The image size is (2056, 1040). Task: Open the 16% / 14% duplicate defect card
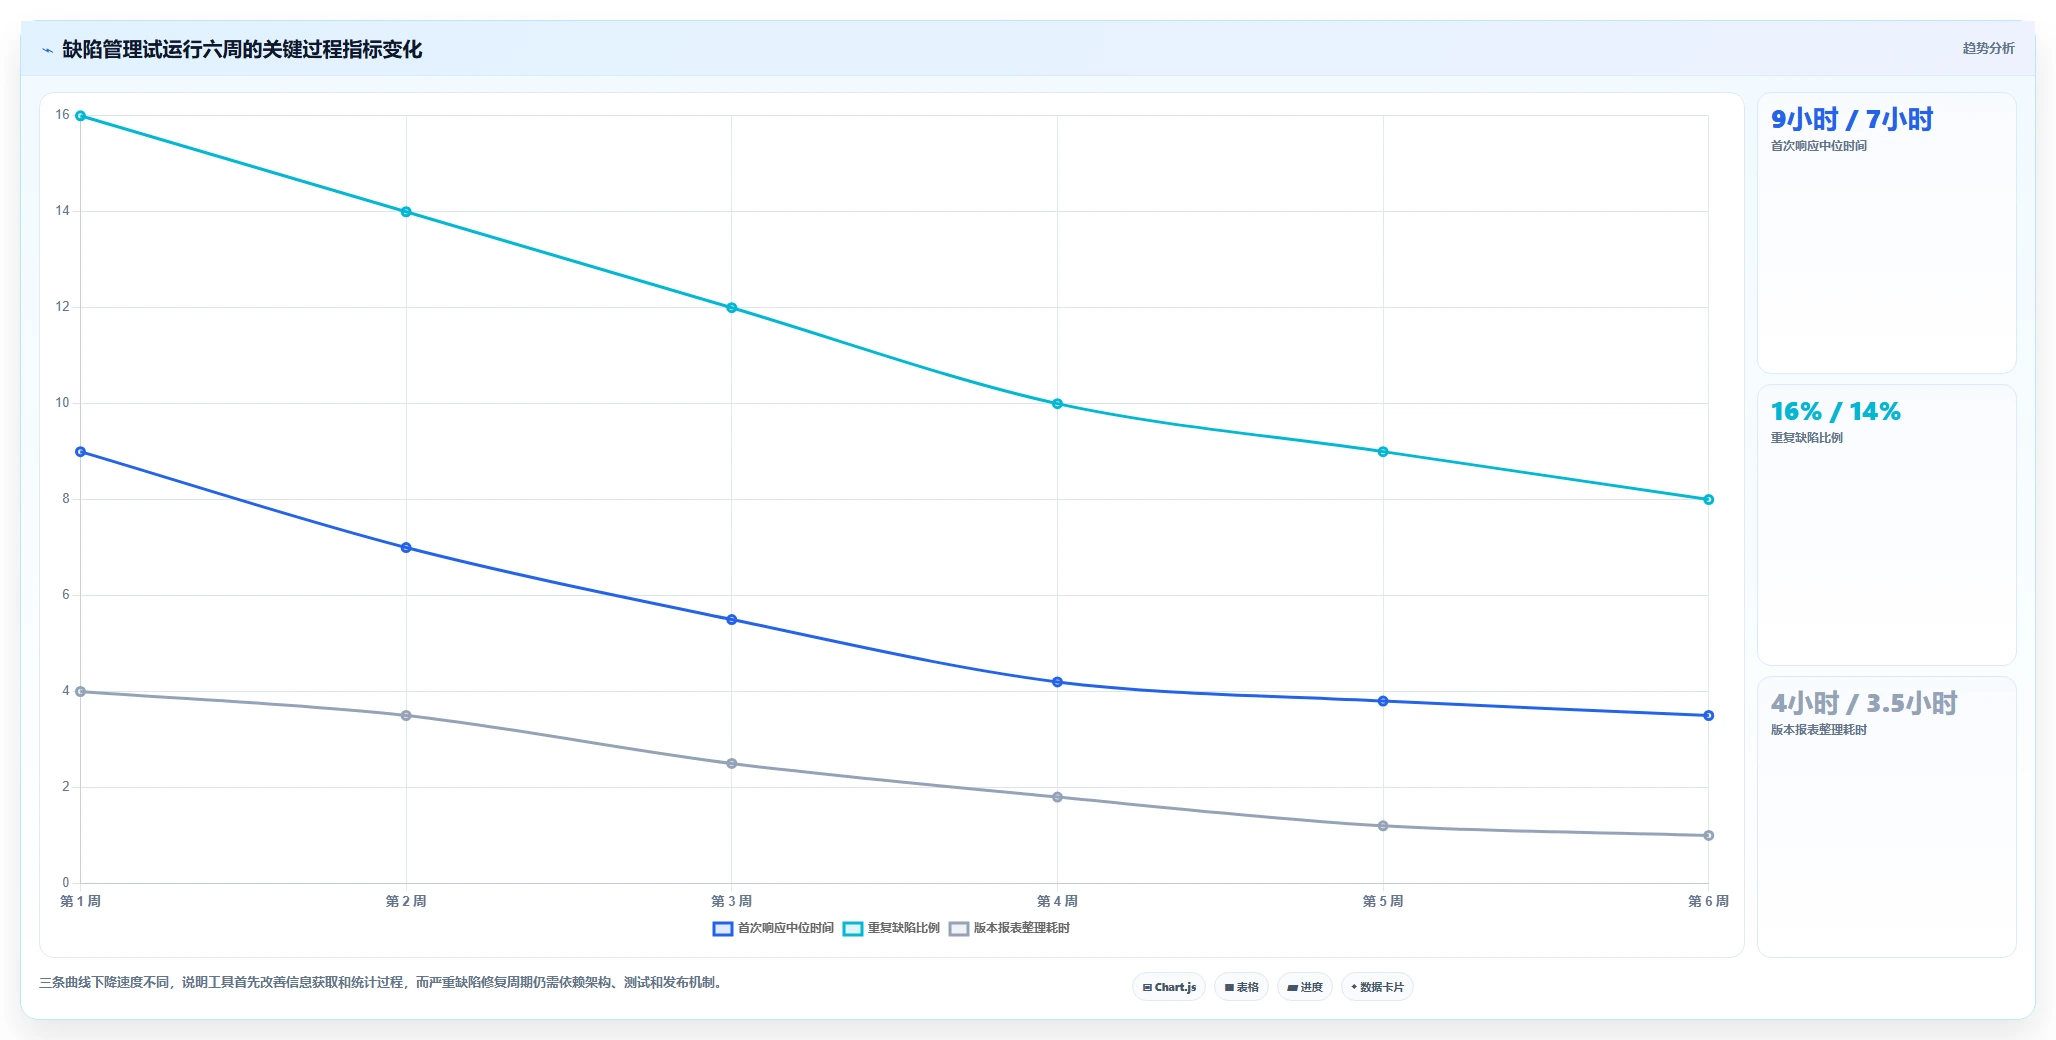pos(1886,525)
